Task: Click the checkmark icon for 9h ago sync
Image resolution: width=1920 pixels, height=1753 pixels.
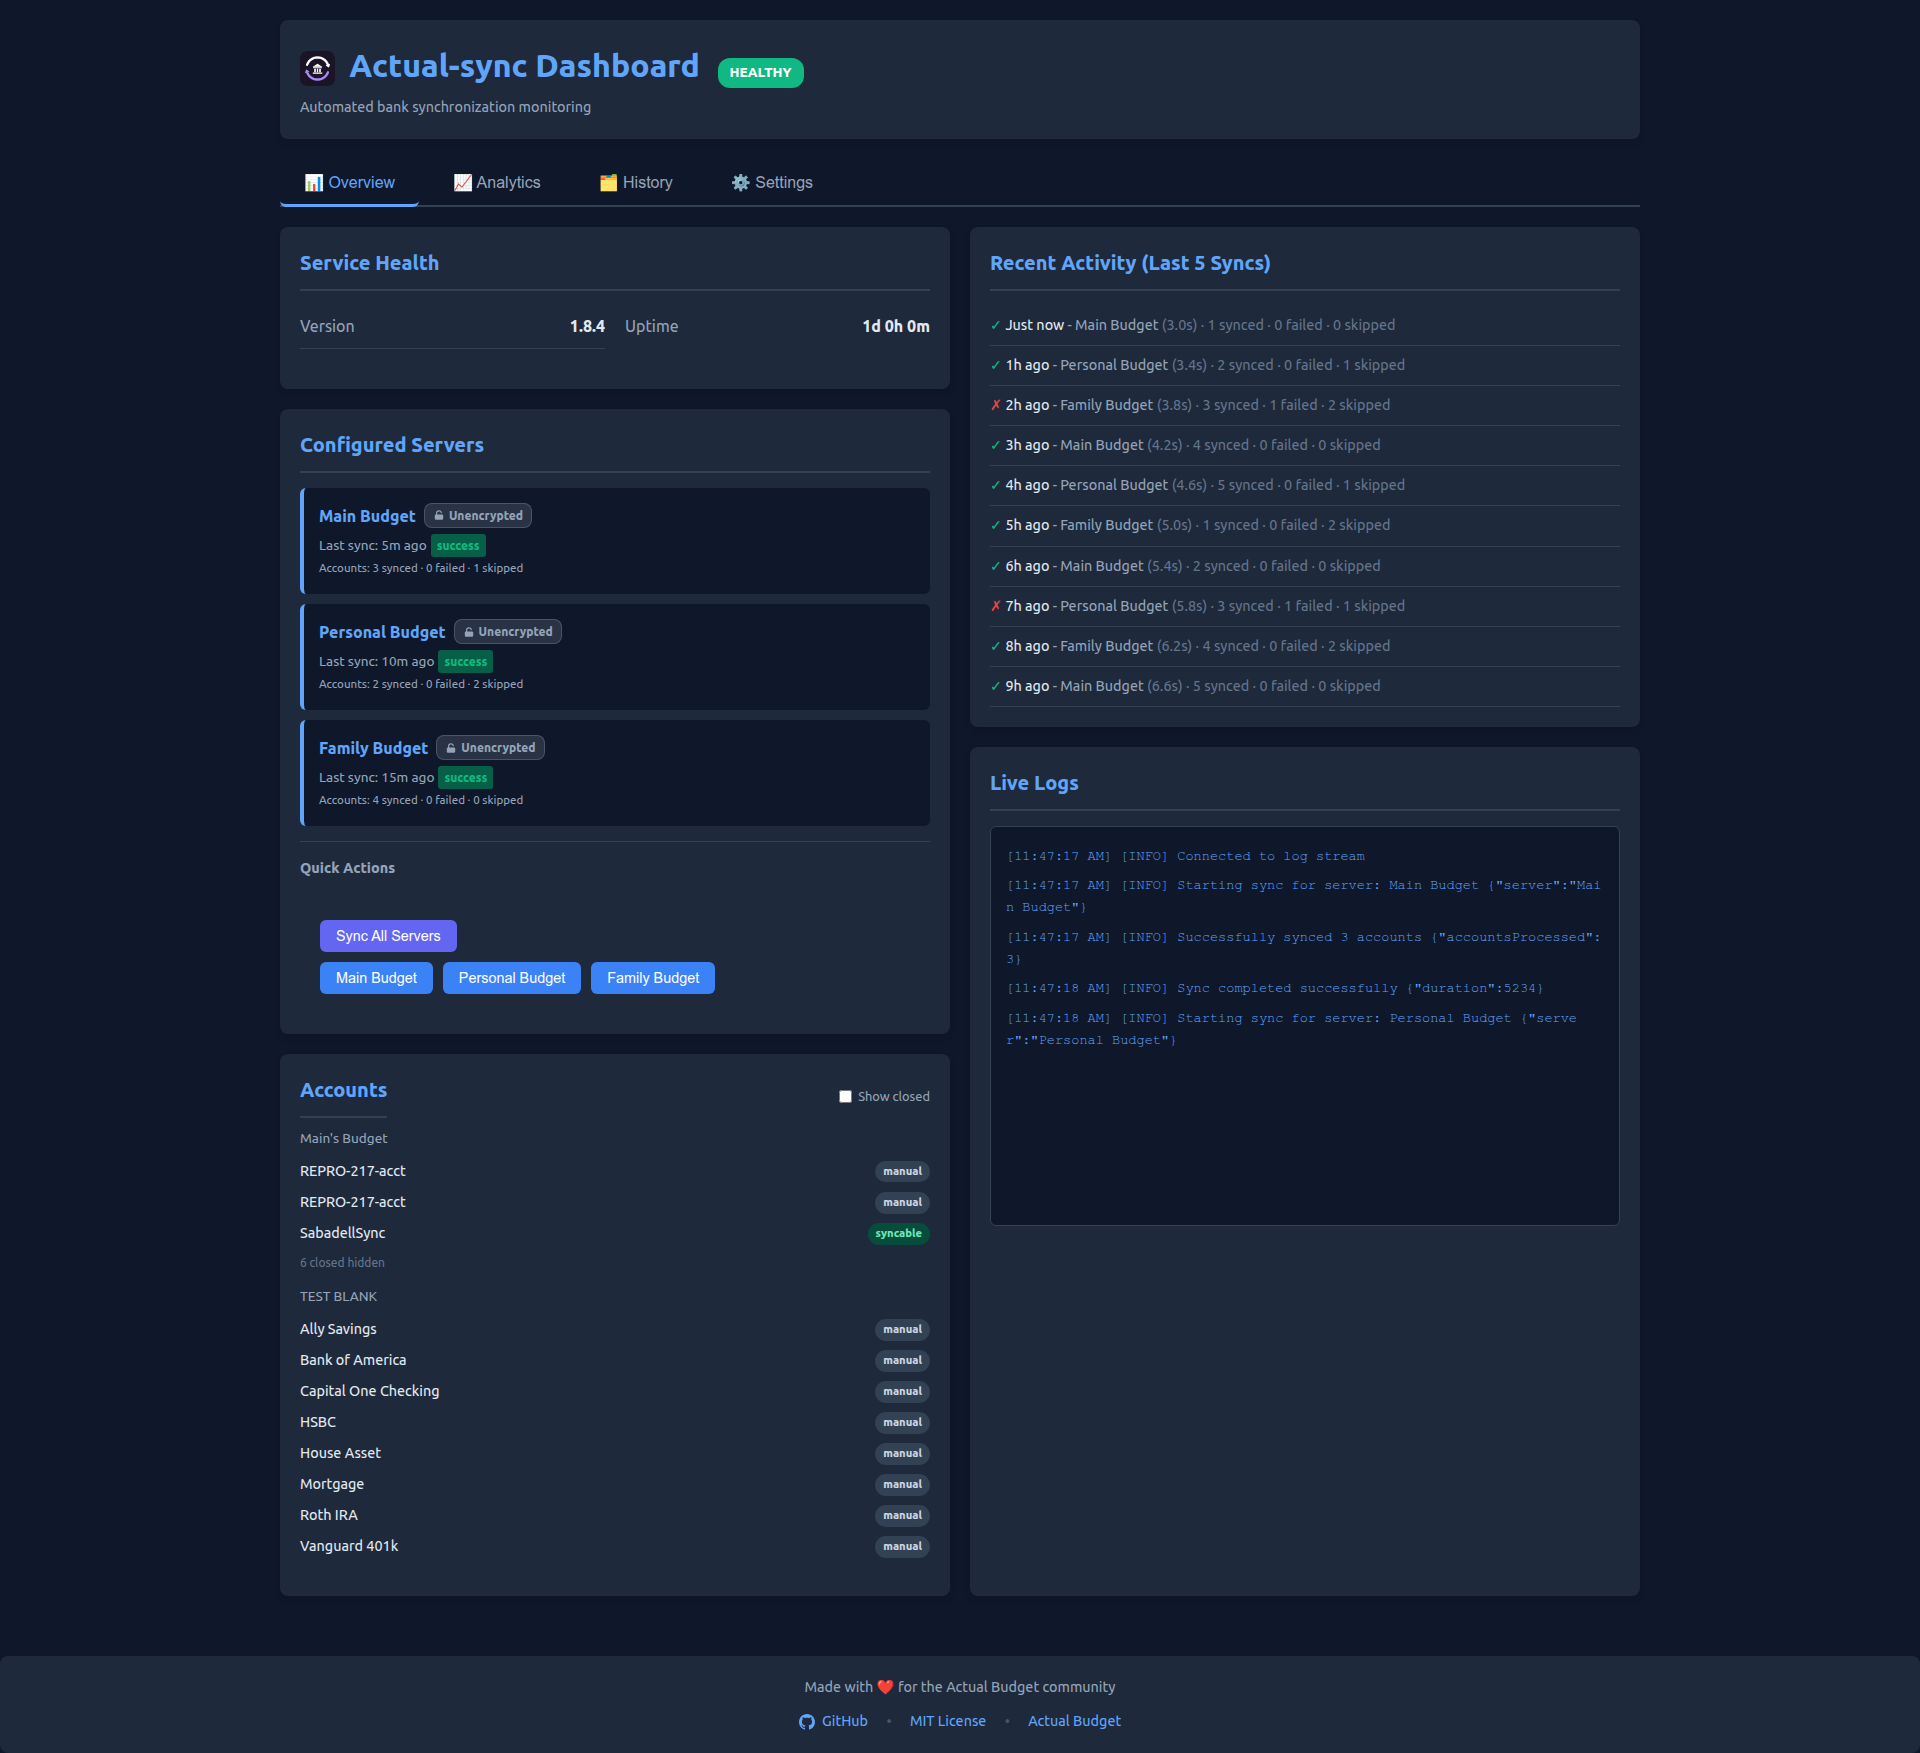Action: click(996, 686)
